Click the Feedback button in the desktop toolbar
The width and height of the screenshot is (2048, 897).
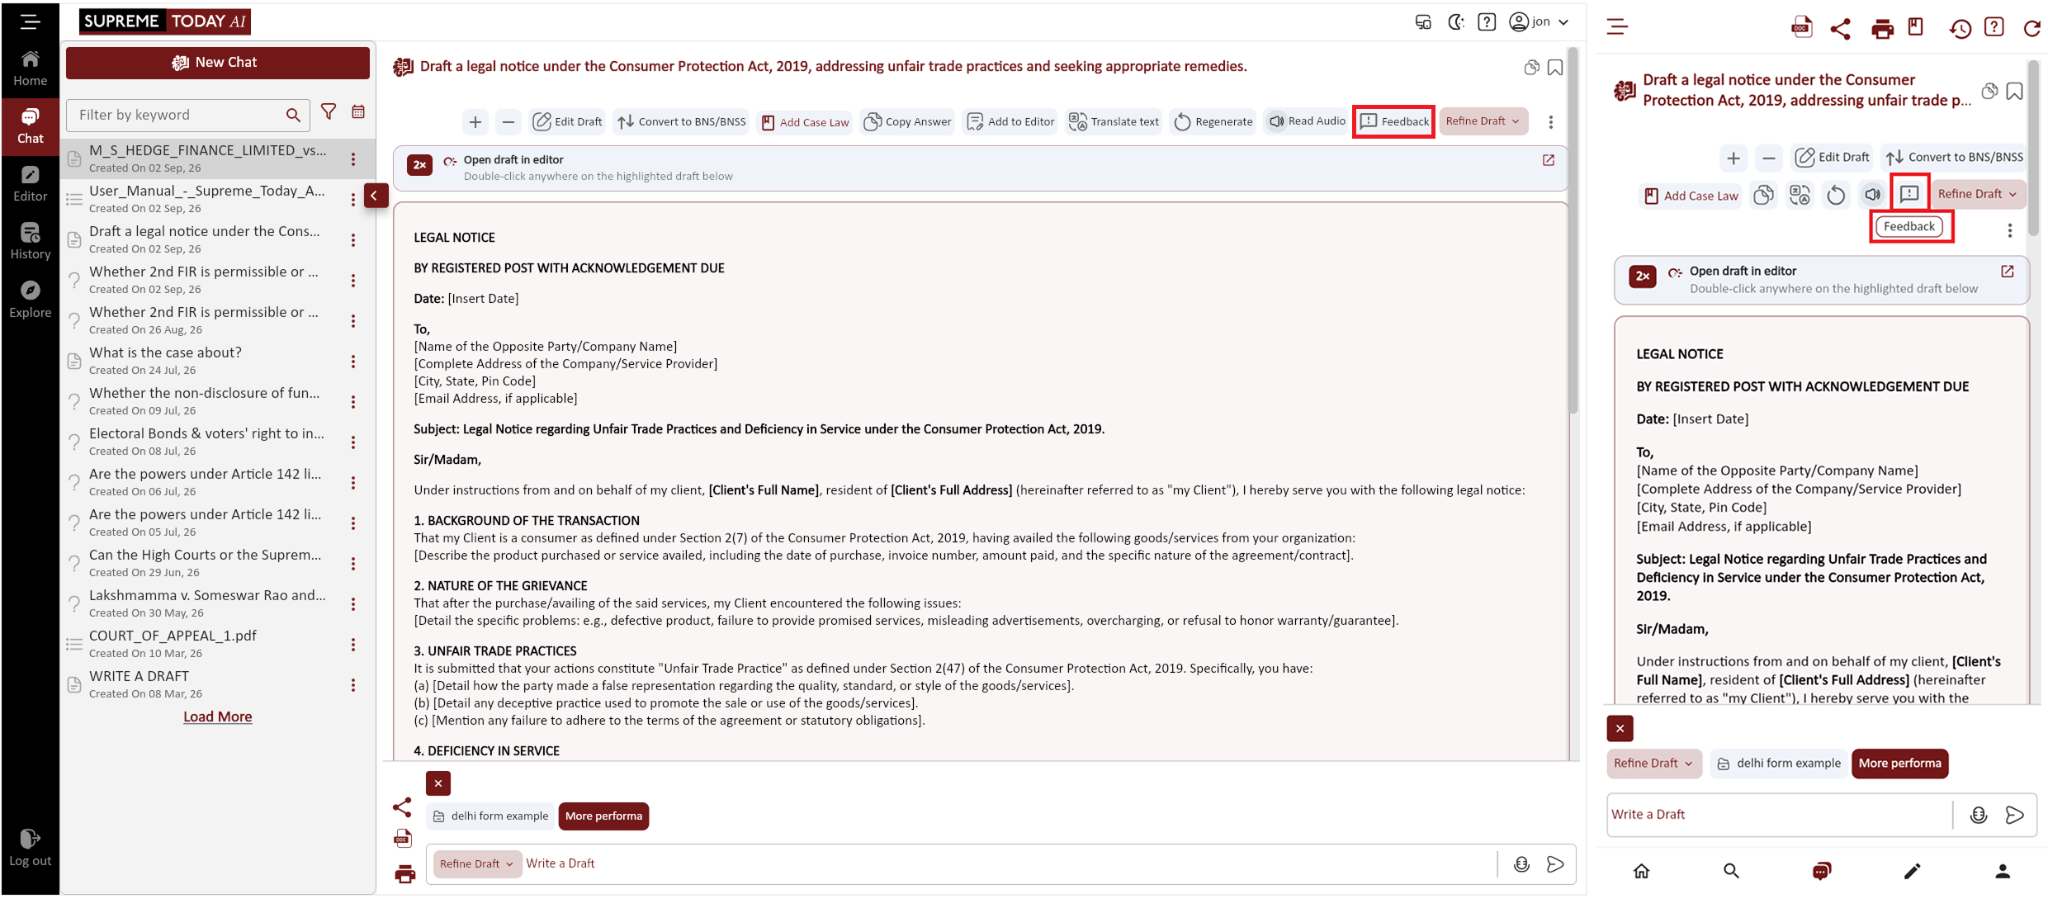[x=1394, y=122]
